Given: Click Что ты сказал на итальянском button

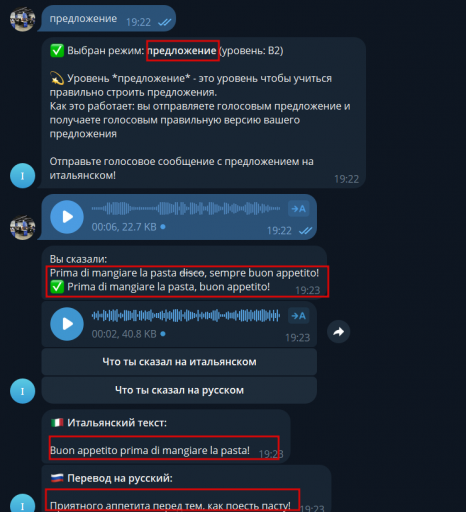Looking at the screenshot, I should coord(179,362).
